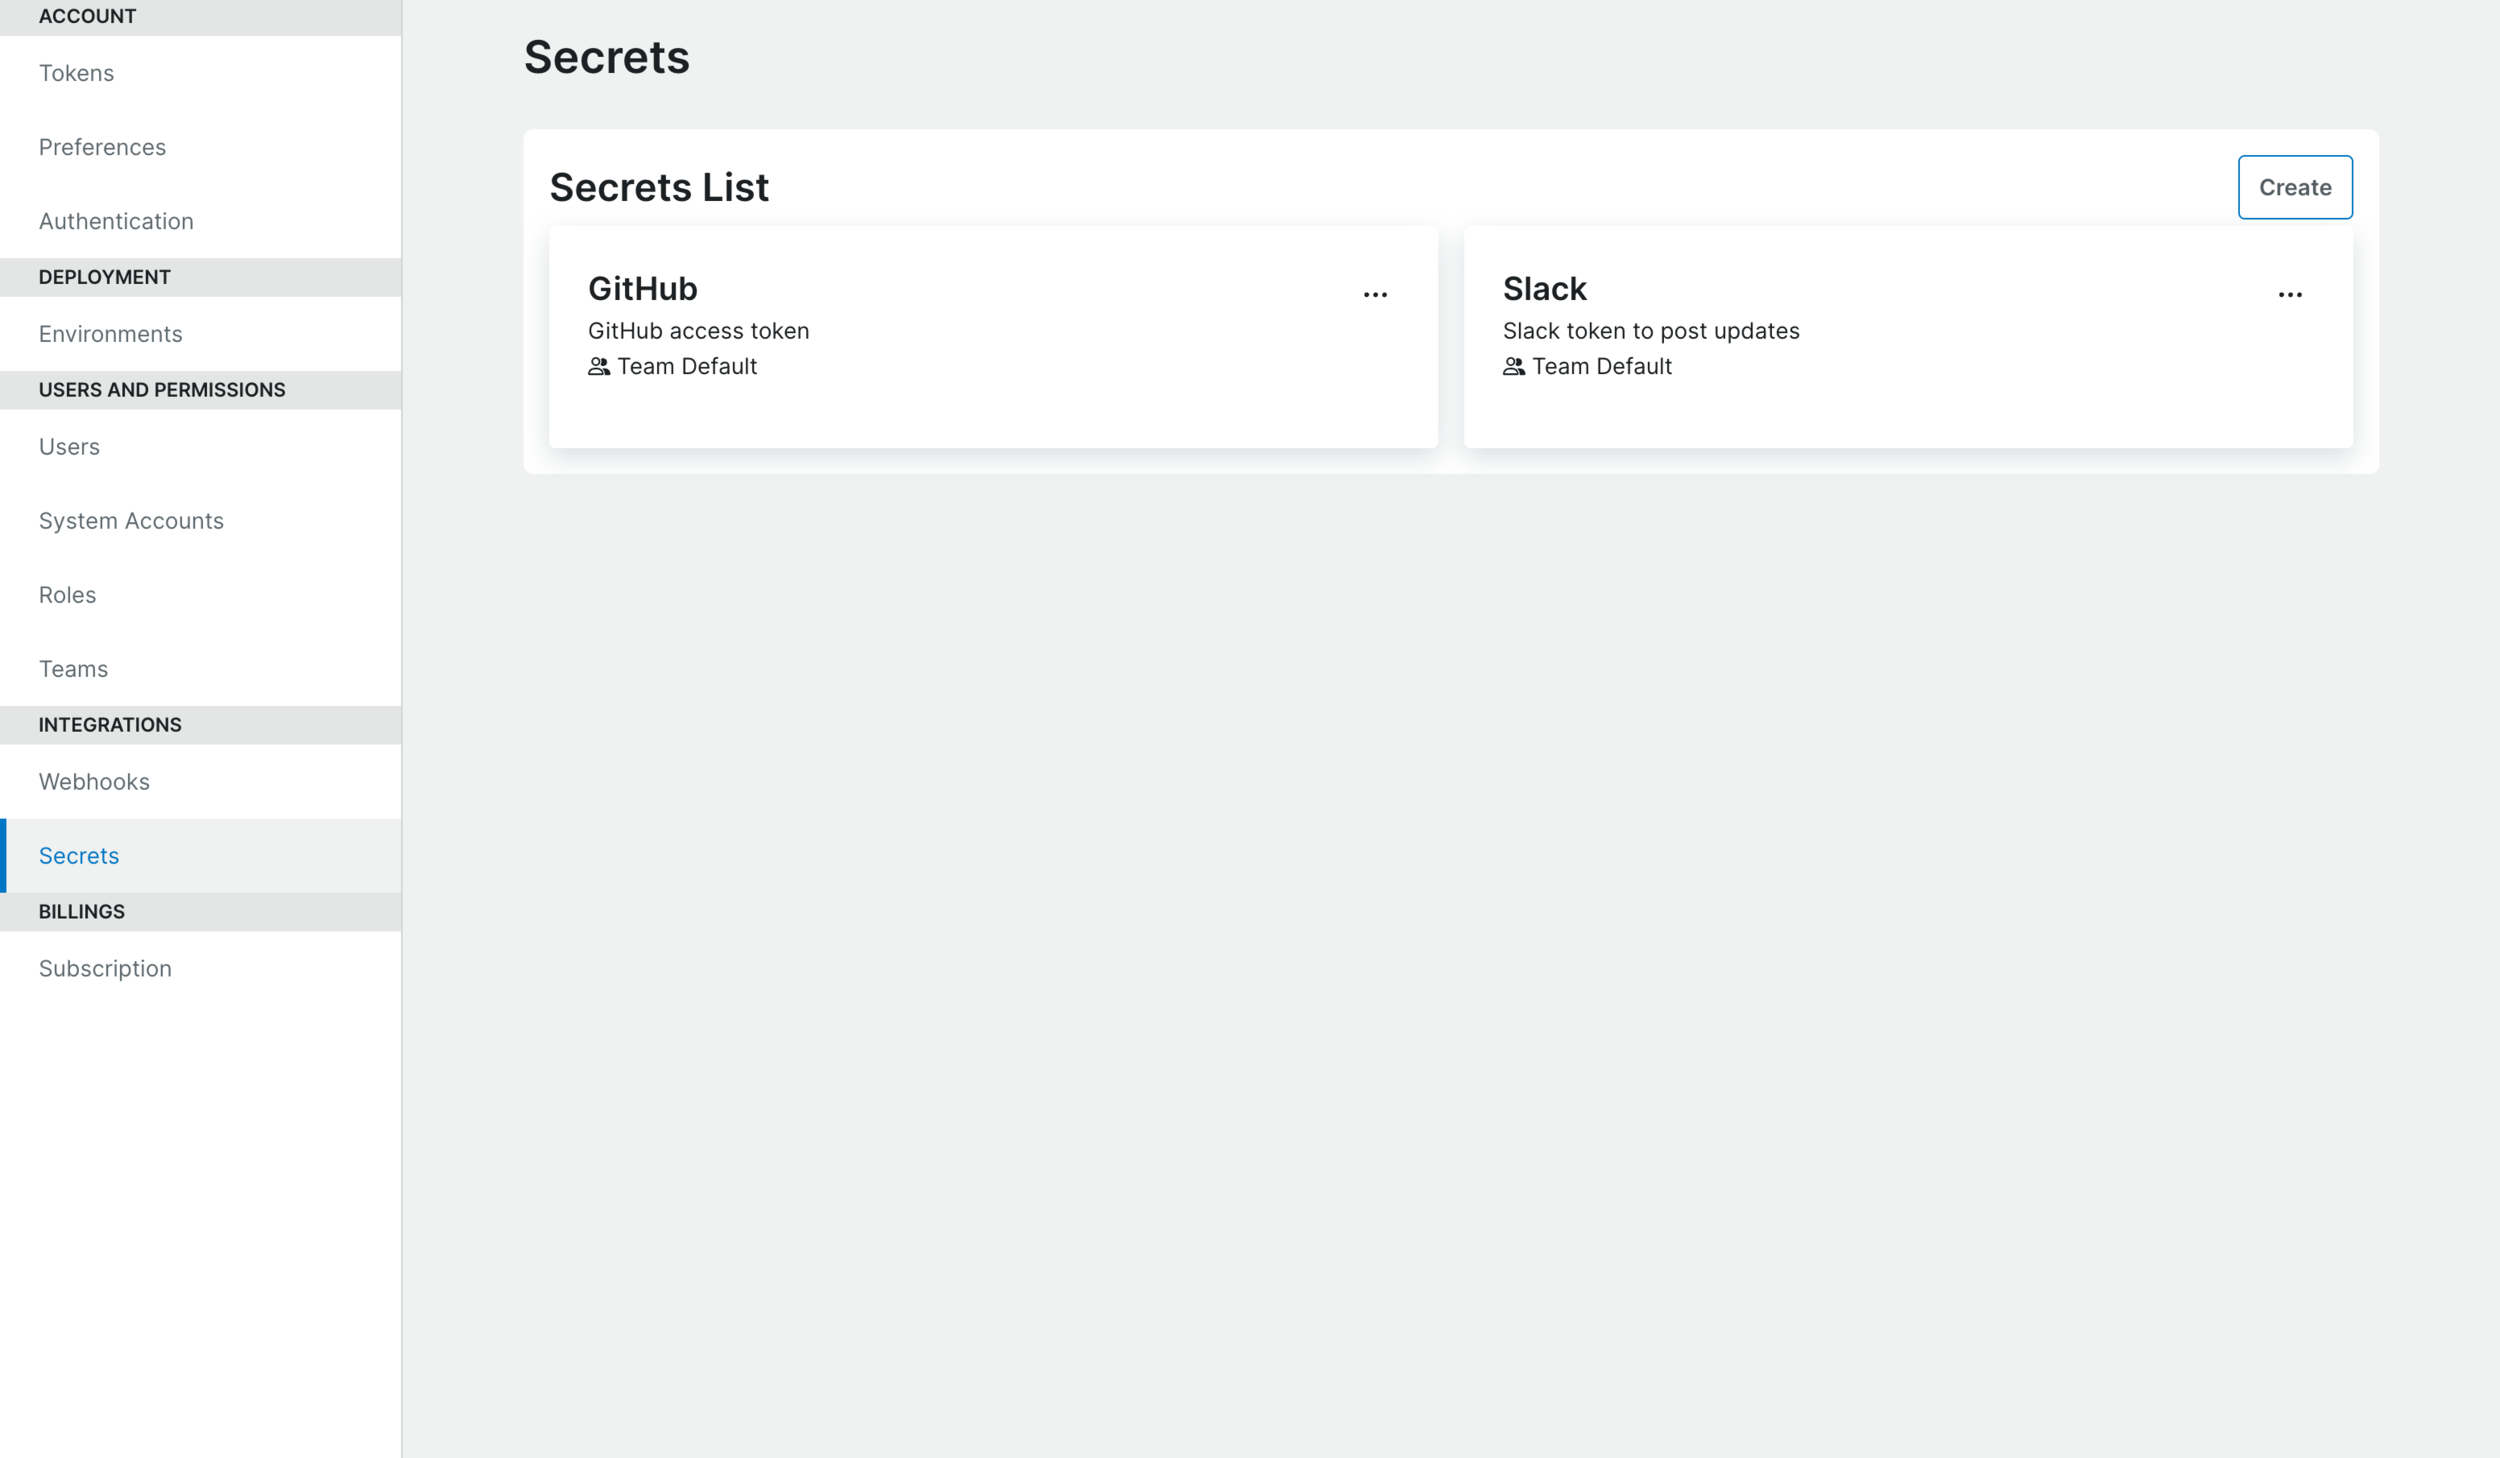This screenshot has width=2500, height=1458.
Task: Navigate to Preferences settings
Action: click(x=102, y=146)
